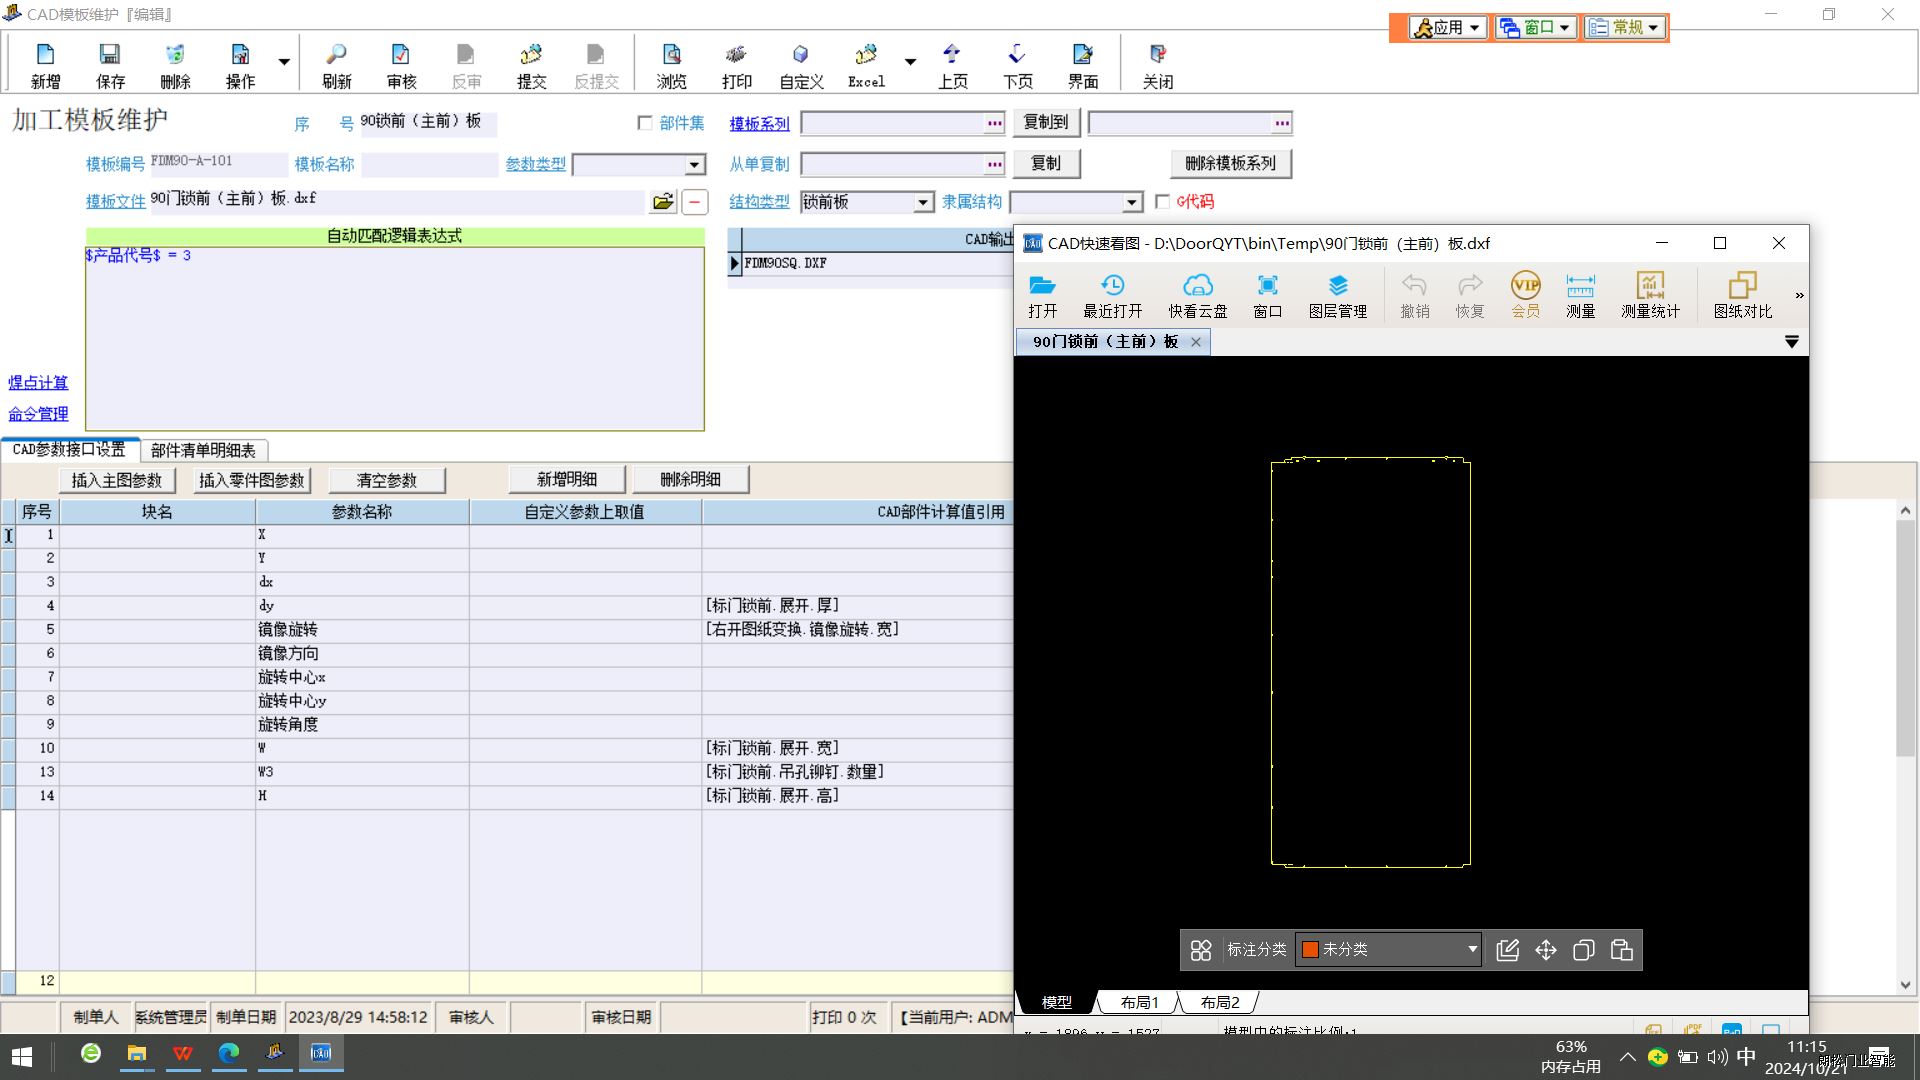
Task: Click the 自定义 toolbar icon
Action: point(801,66)
